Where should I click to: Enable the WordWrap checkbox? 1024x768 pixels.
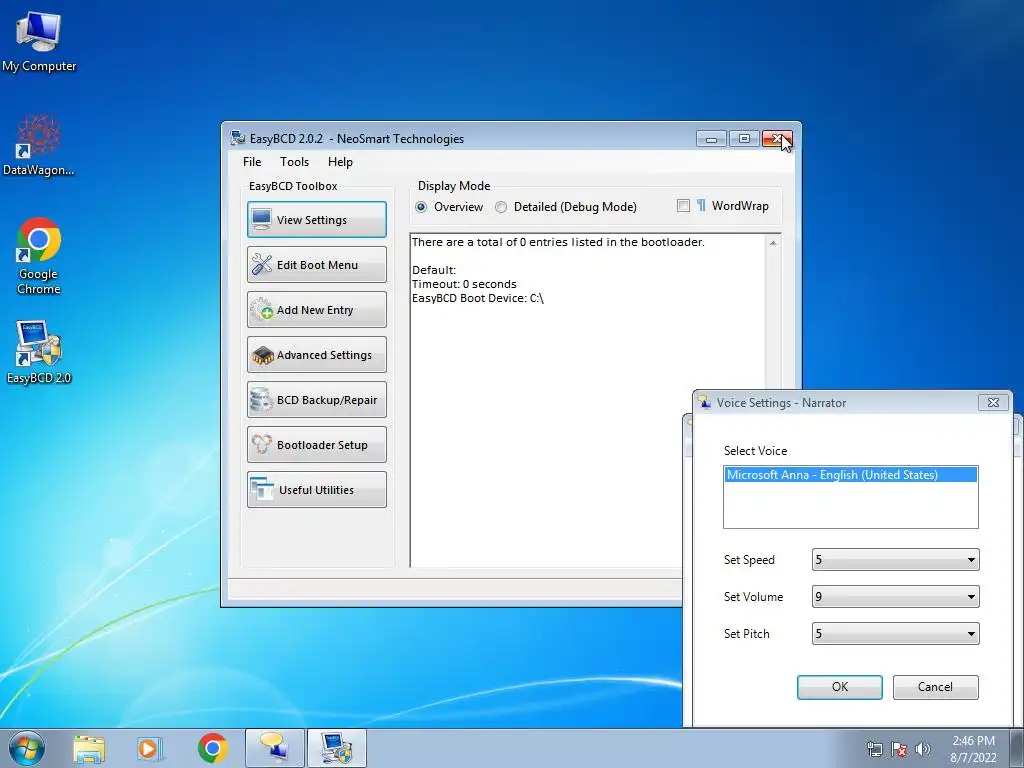point(683,206)
